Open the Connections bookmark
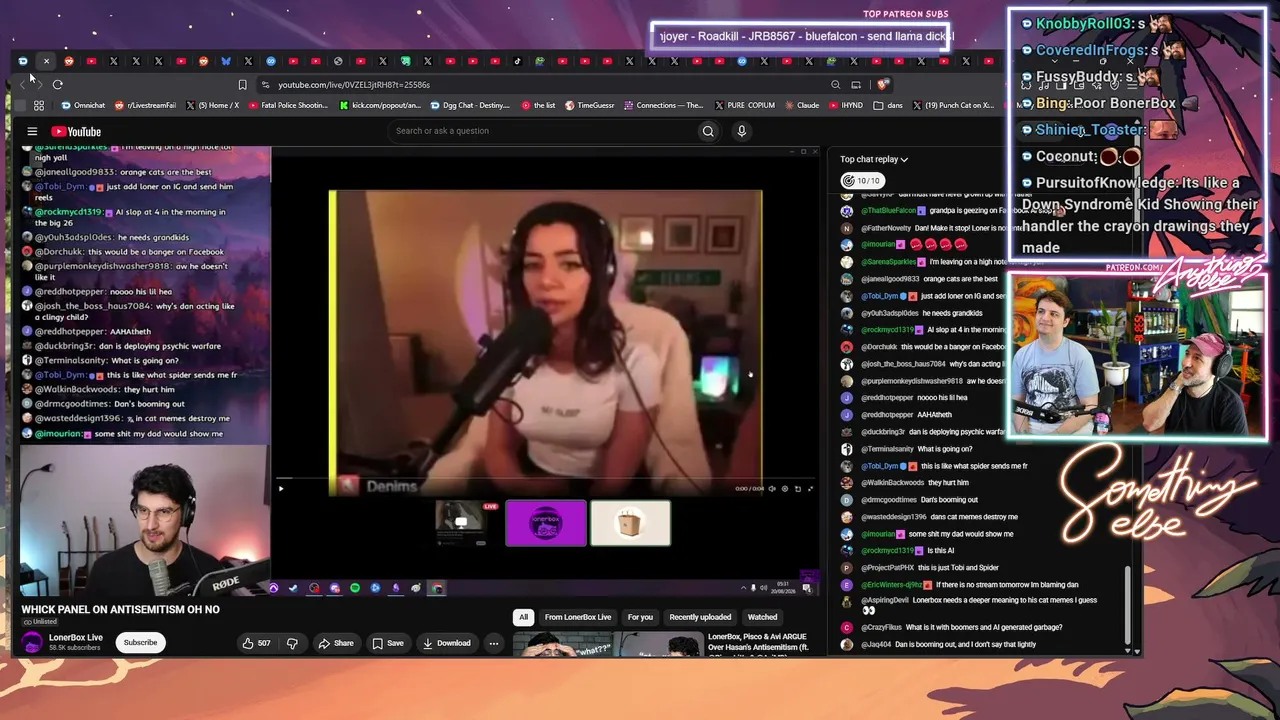 pos(664,105)
